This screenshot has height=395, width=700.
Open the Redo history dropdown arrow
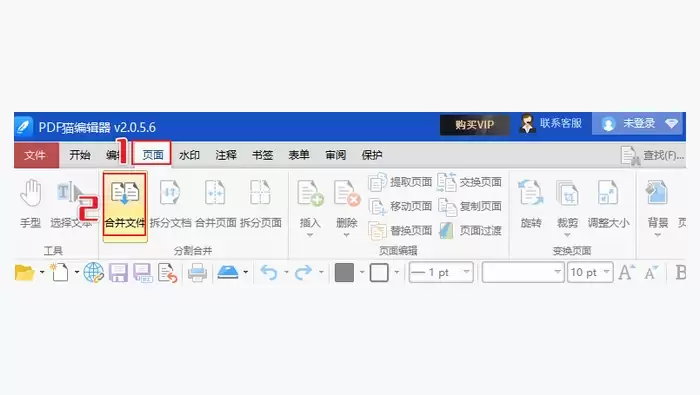tap(321, 272)
